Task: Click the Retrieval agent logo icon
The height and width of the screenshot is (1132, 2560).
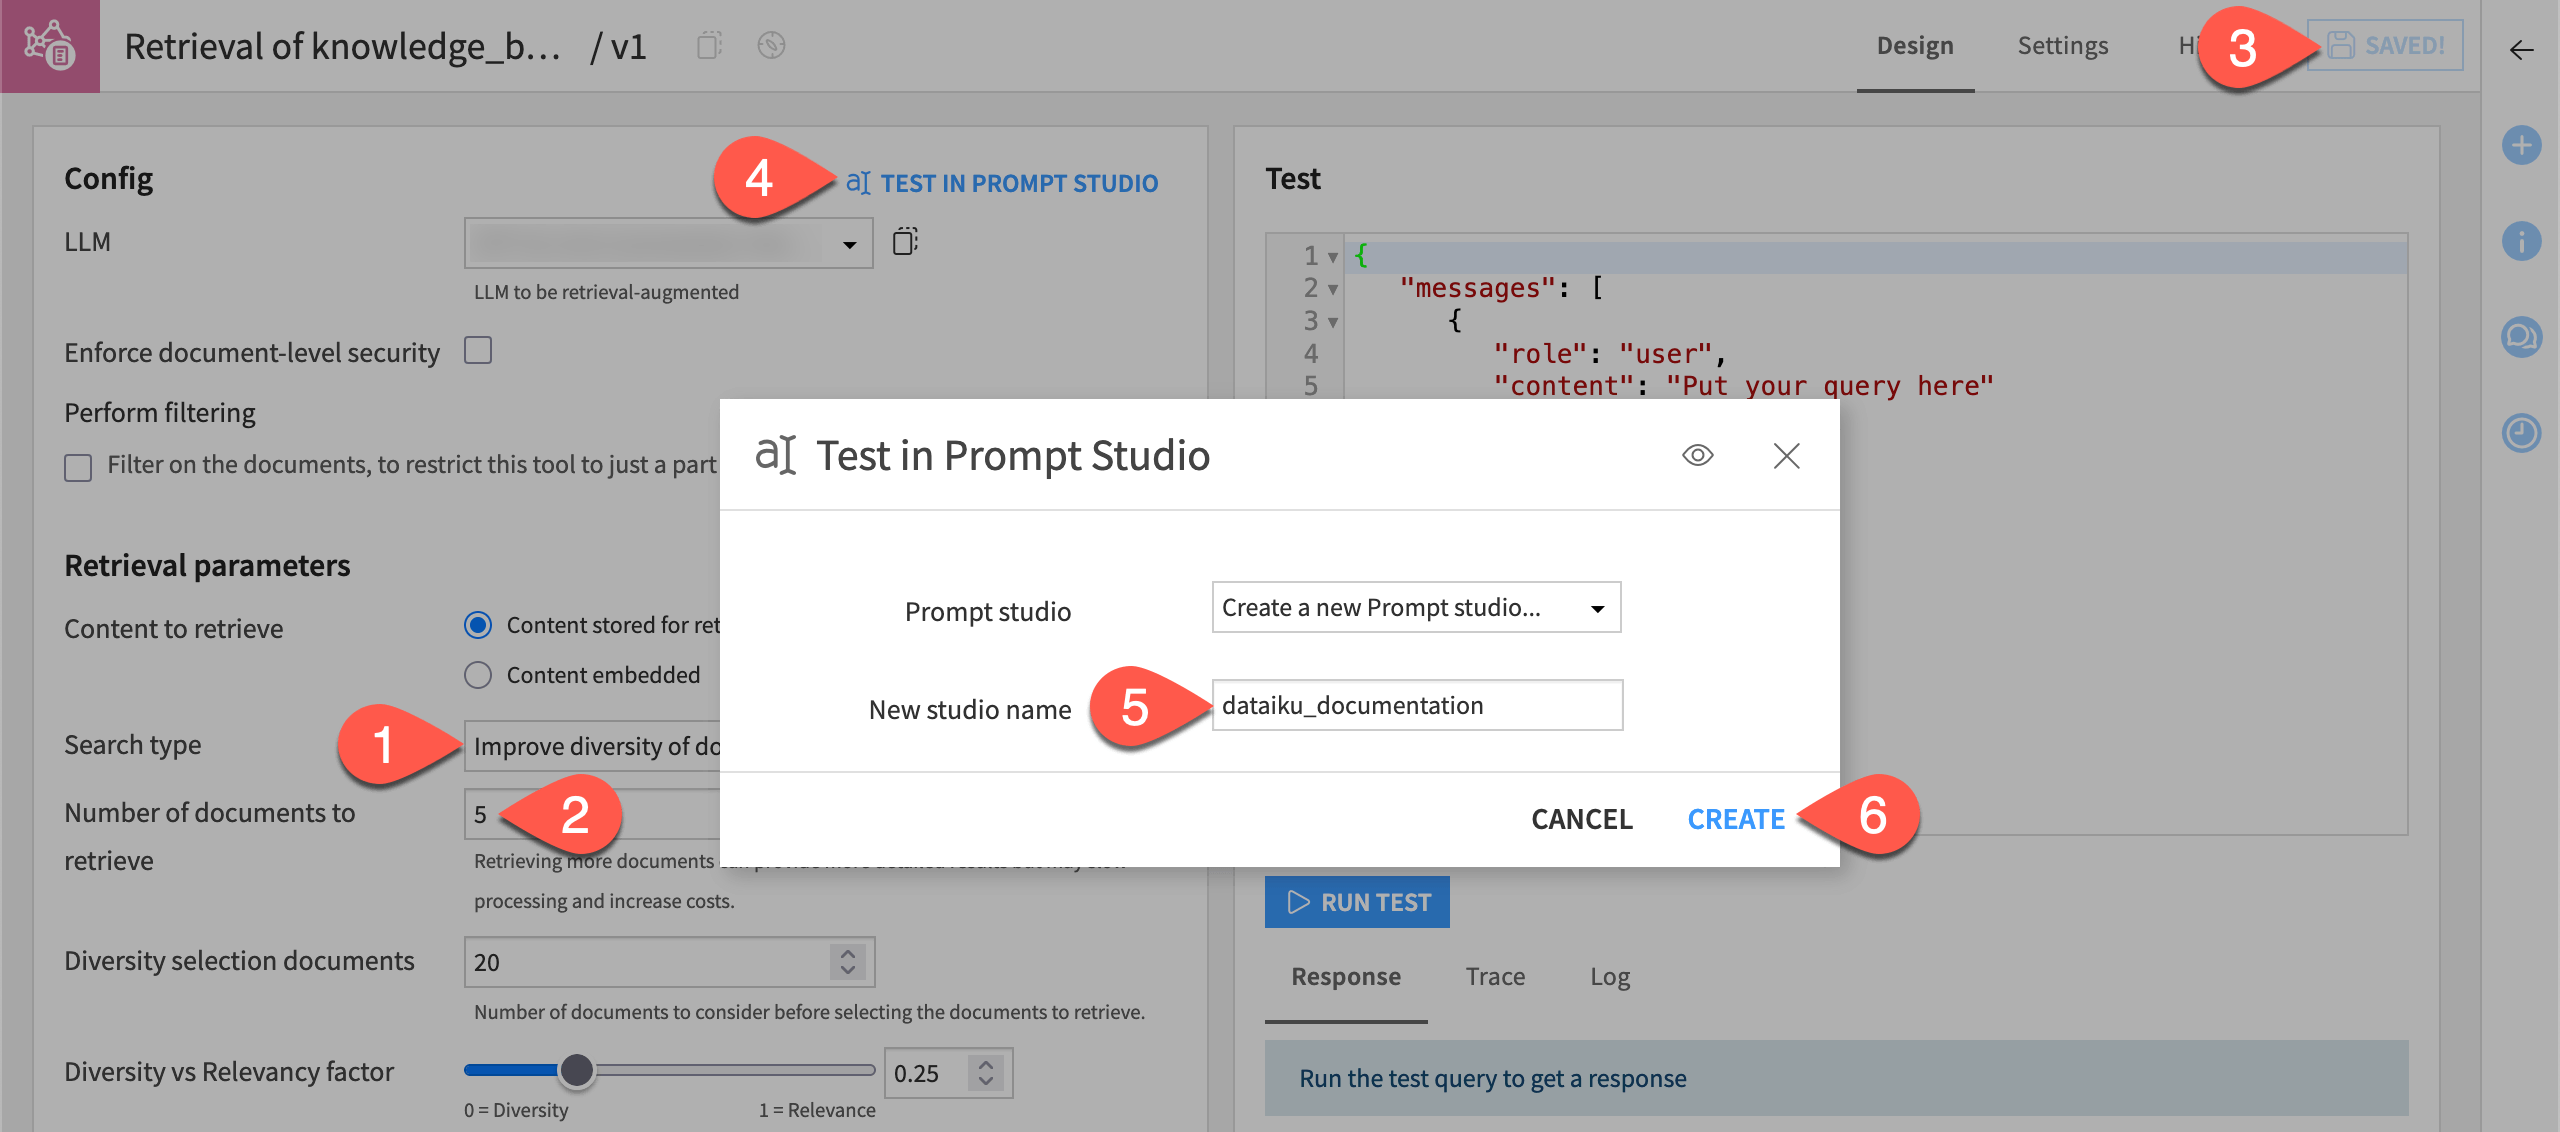Action: pyautogui.click(x=49, y=46)
